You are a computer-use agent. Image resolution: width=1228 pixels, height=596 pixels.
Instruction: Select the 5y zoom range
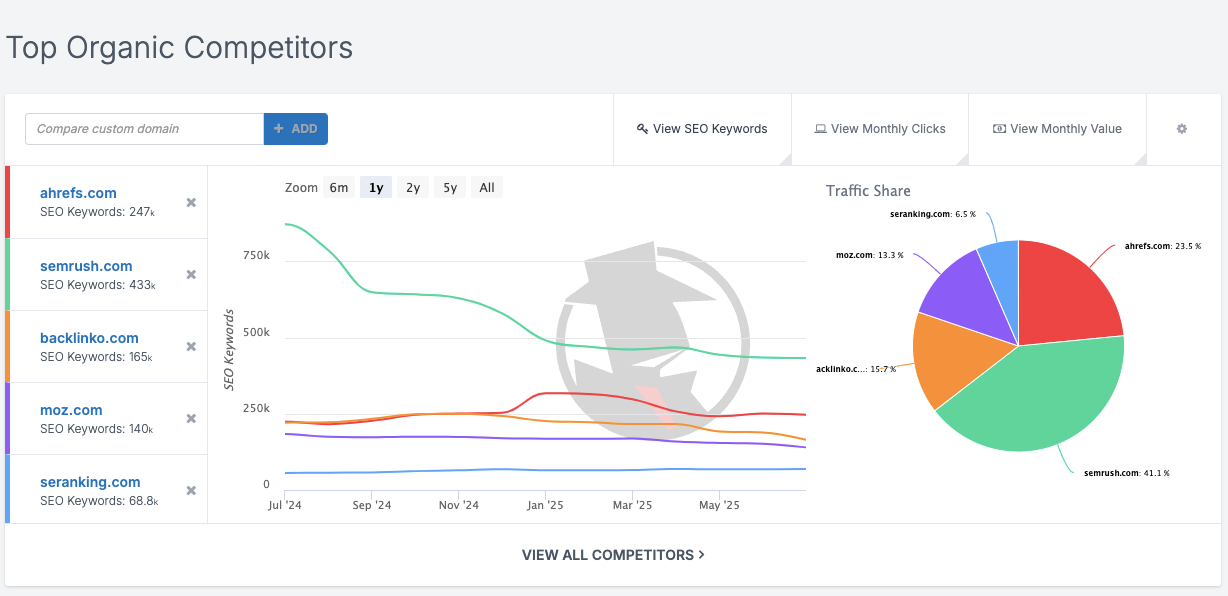[449, 186]
